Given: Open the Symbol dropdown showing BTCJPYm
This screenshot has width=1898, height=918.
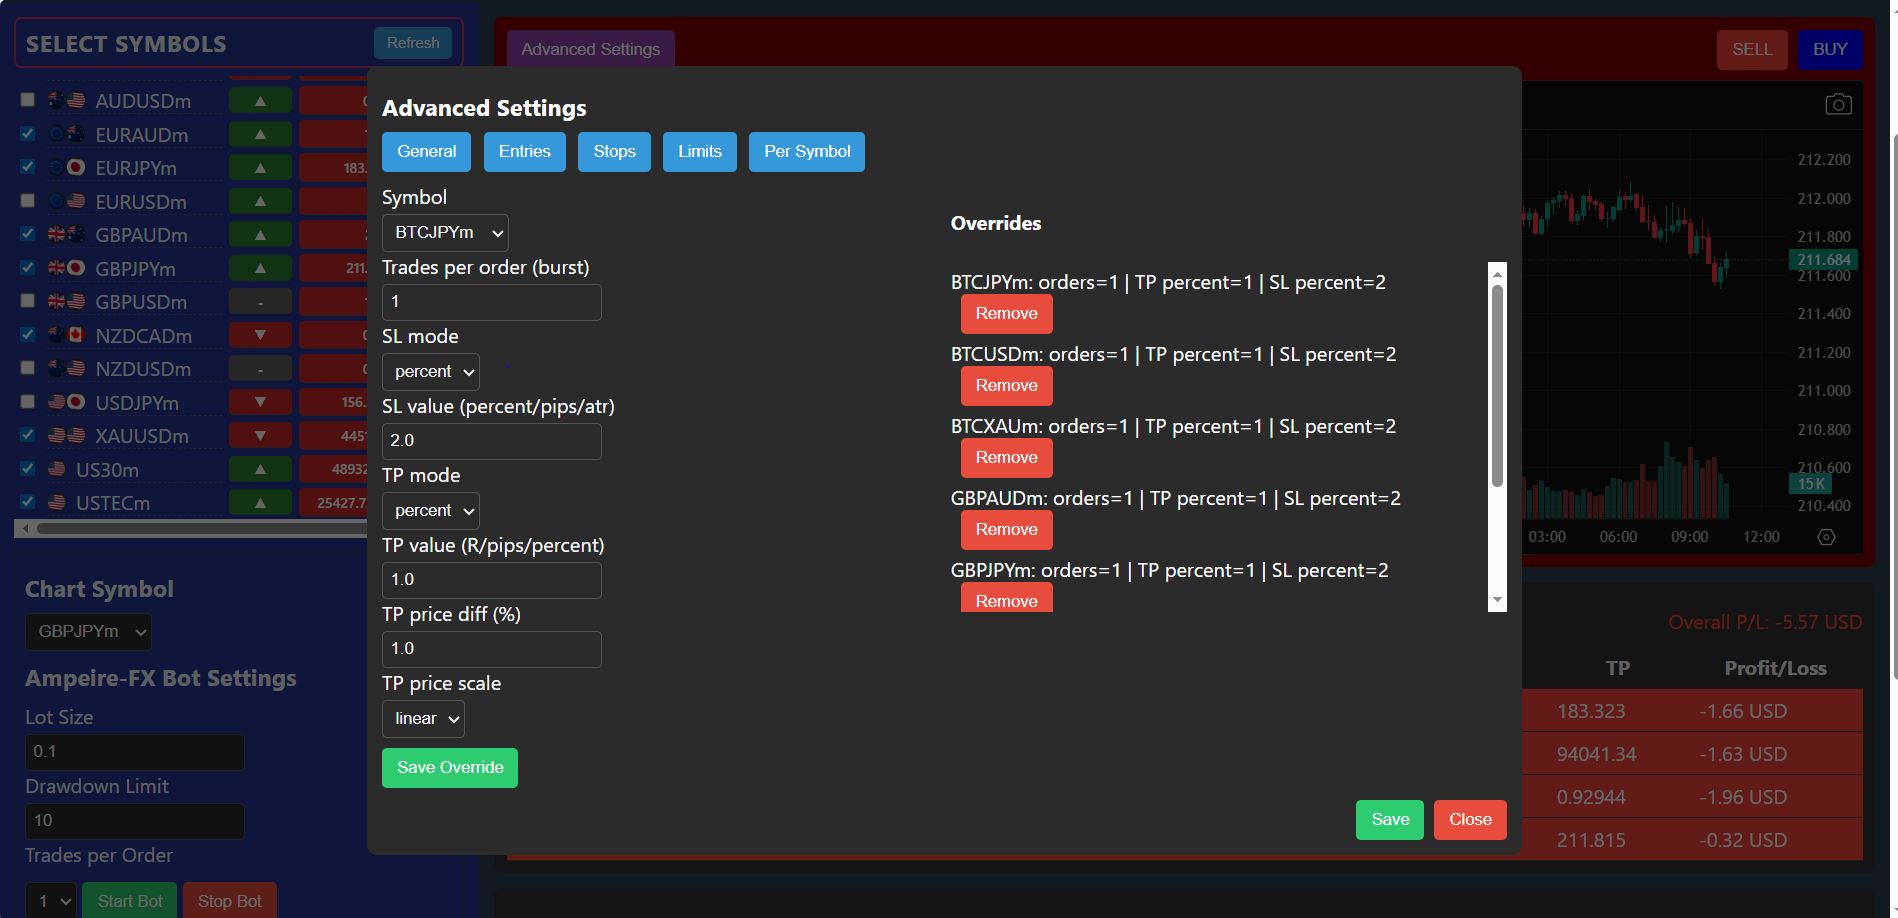Looking at the screenshot, I should point(444,232).
